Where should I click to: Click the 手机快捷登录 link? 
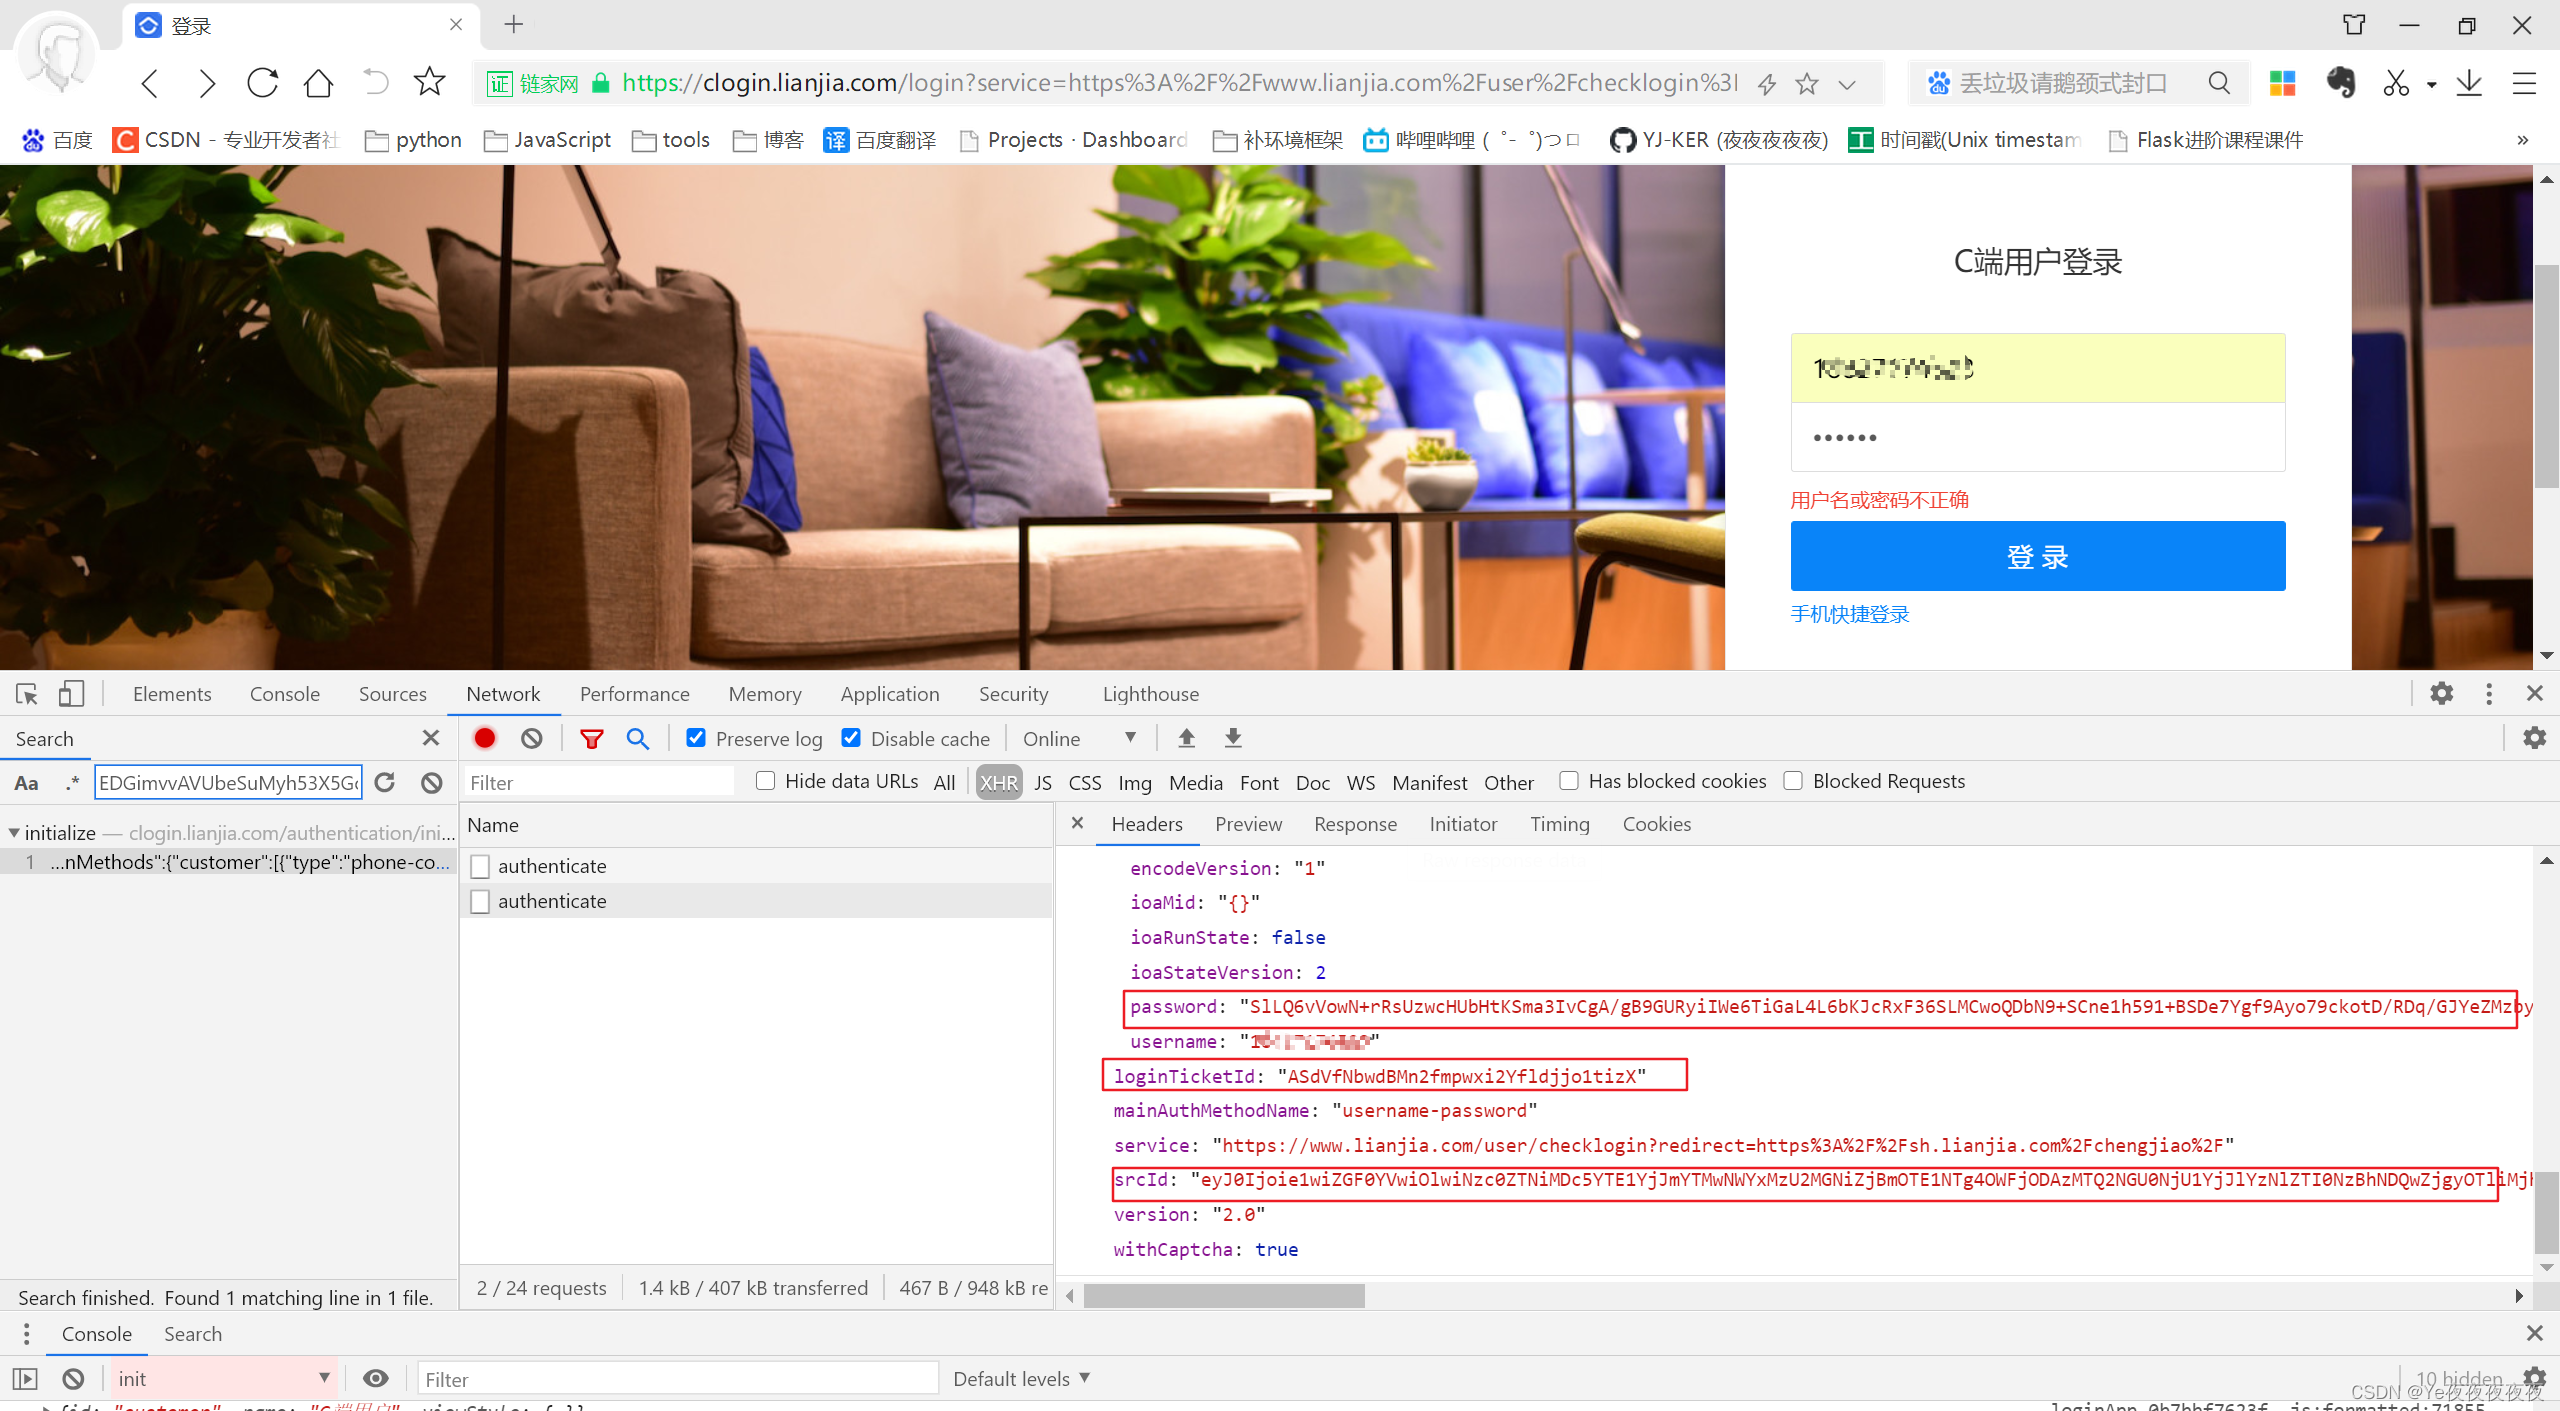(x=1849, y=614)
